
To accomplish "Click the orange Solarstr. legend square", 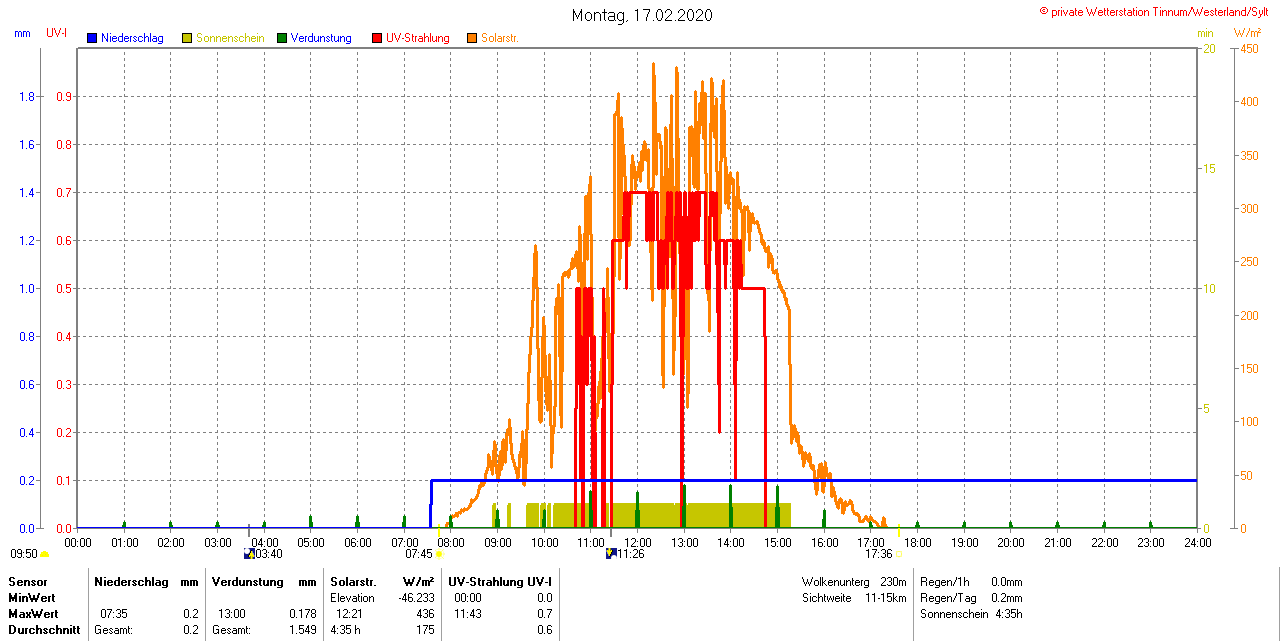I will [472, 38].
